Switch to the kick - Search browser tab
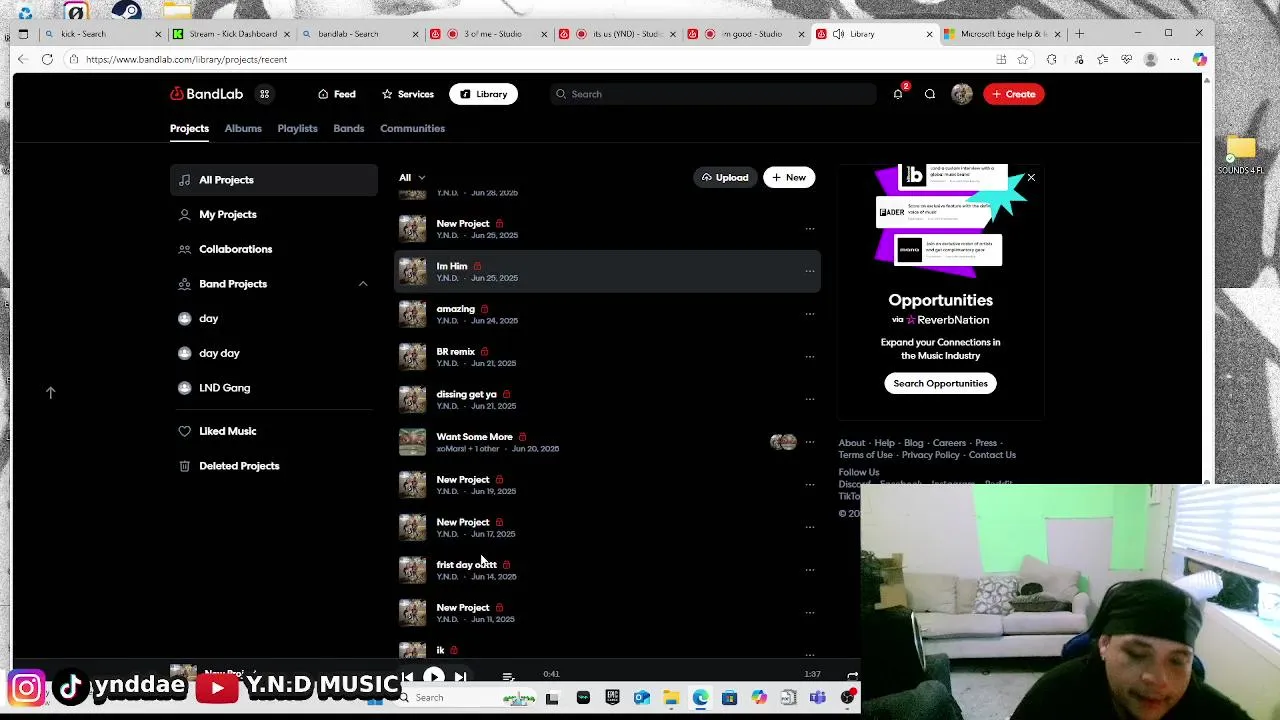The image size is (1280, 720). pos(102,34)
